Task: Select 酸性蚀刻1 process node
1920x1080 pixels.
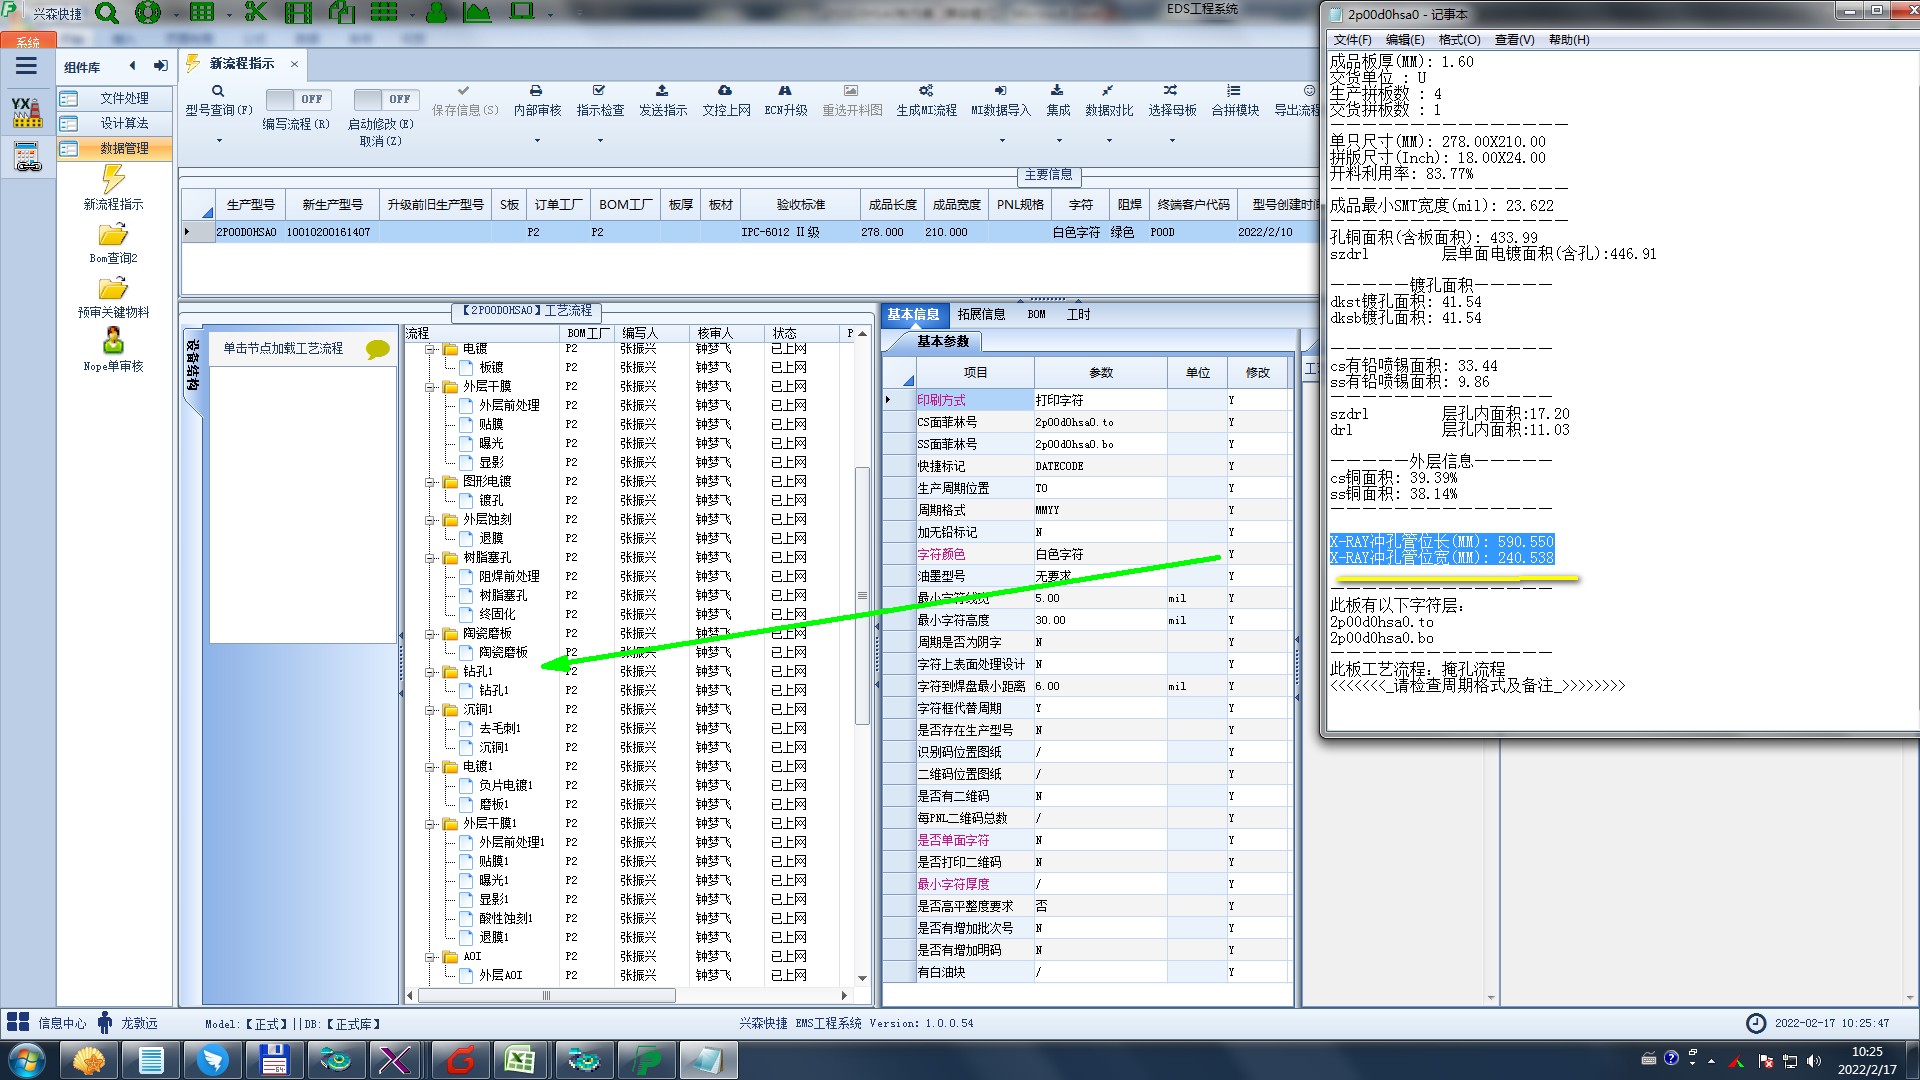Action: [x=505, y=918]
